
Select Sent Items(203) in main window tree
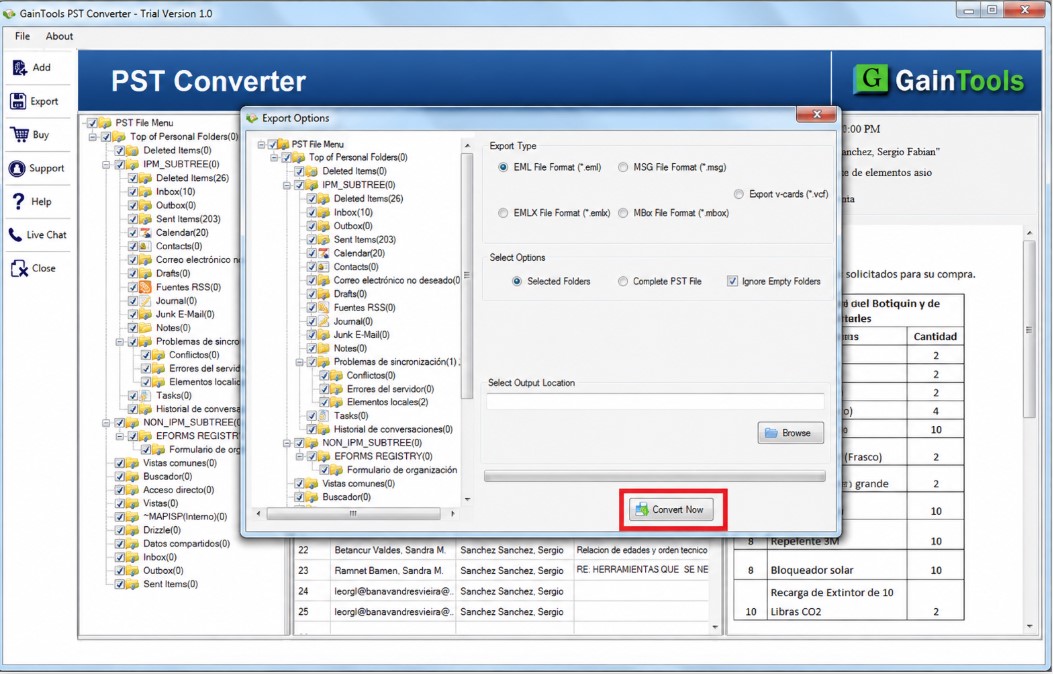point(188,219)
